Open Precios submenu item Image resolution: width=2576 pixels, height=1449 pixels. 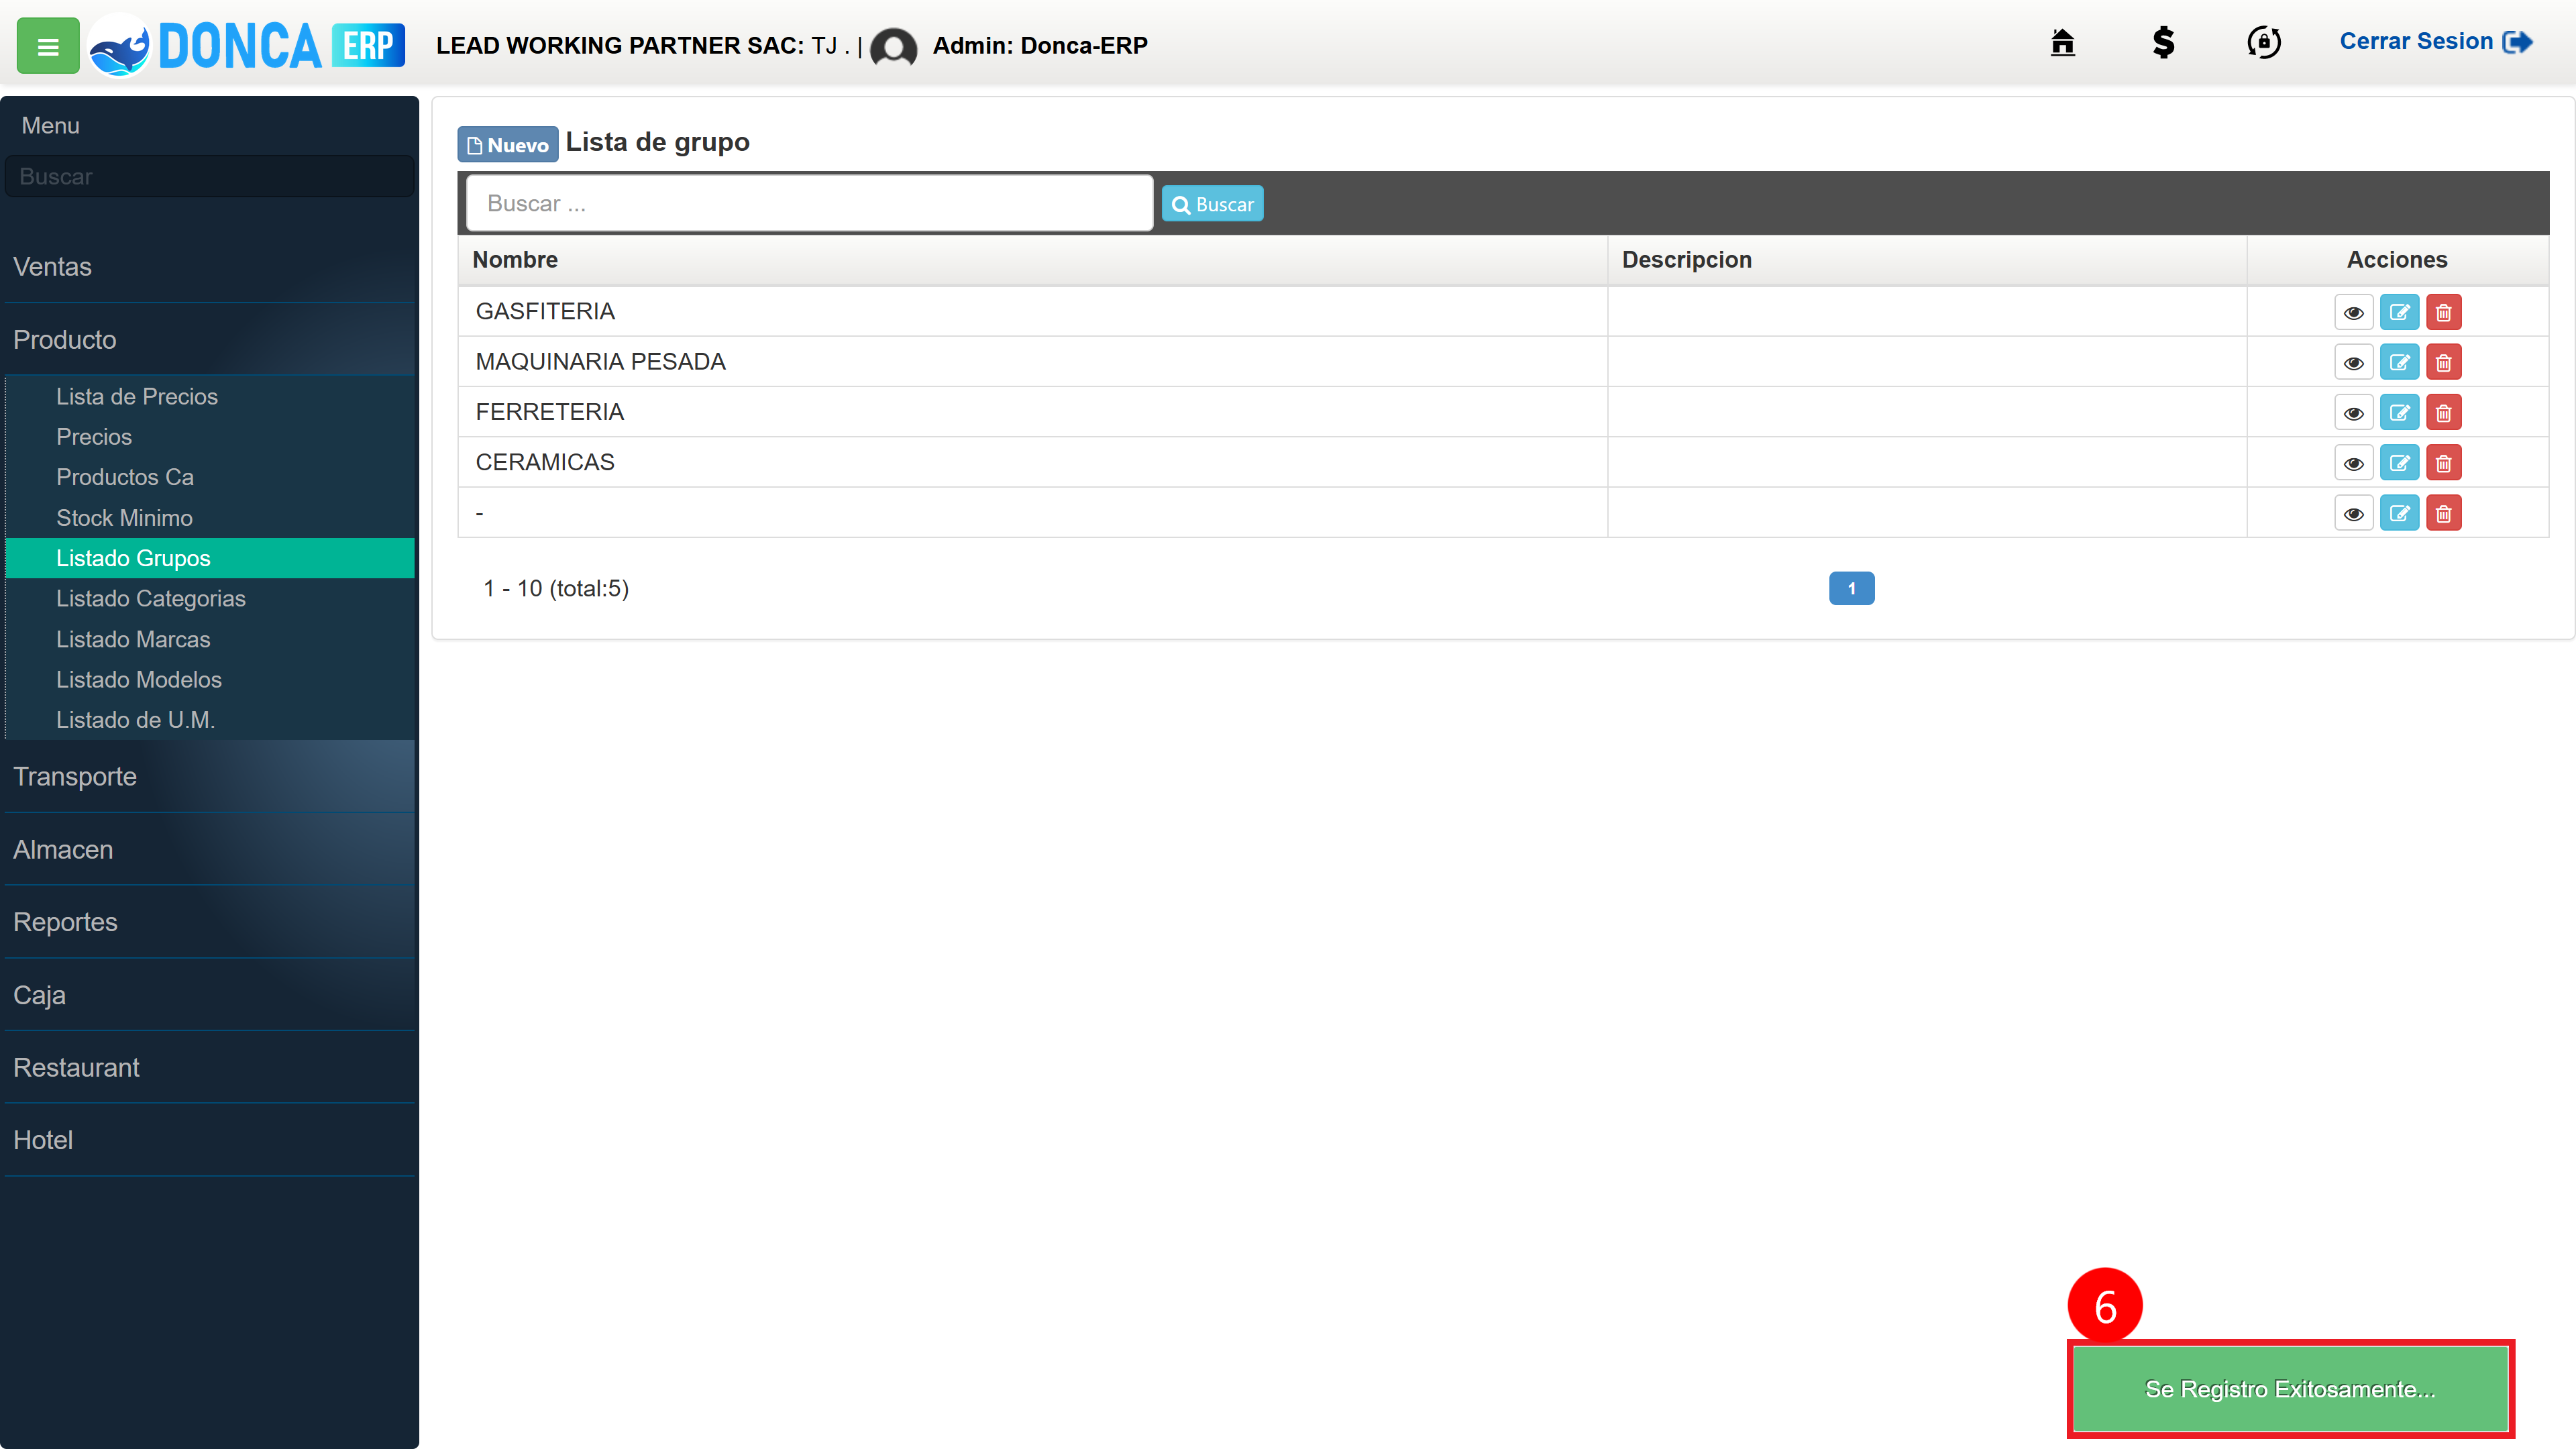(x=209, y=437)
